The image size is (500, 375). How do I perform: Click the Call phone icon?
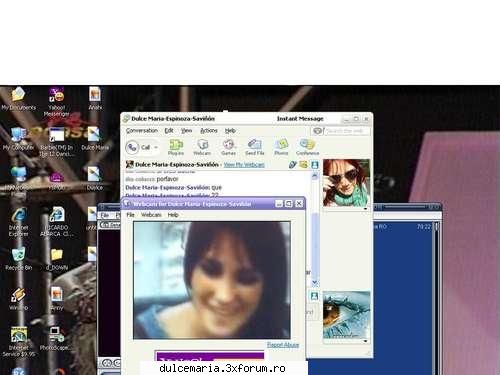point(132,147)
